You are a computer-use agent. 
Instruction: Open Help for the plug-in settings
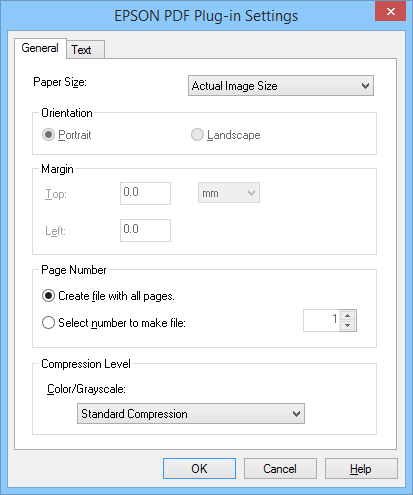(361, 469)
